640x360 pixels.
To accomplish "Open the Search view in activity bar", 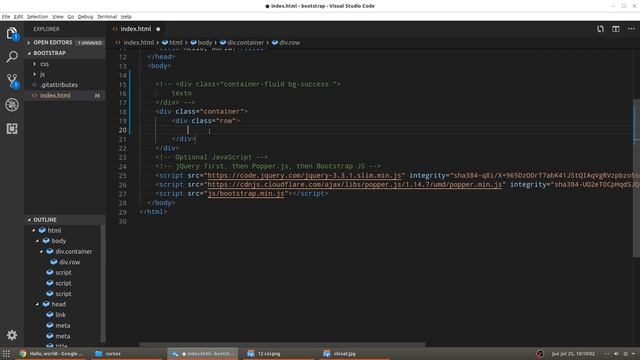I will [12, 56].
